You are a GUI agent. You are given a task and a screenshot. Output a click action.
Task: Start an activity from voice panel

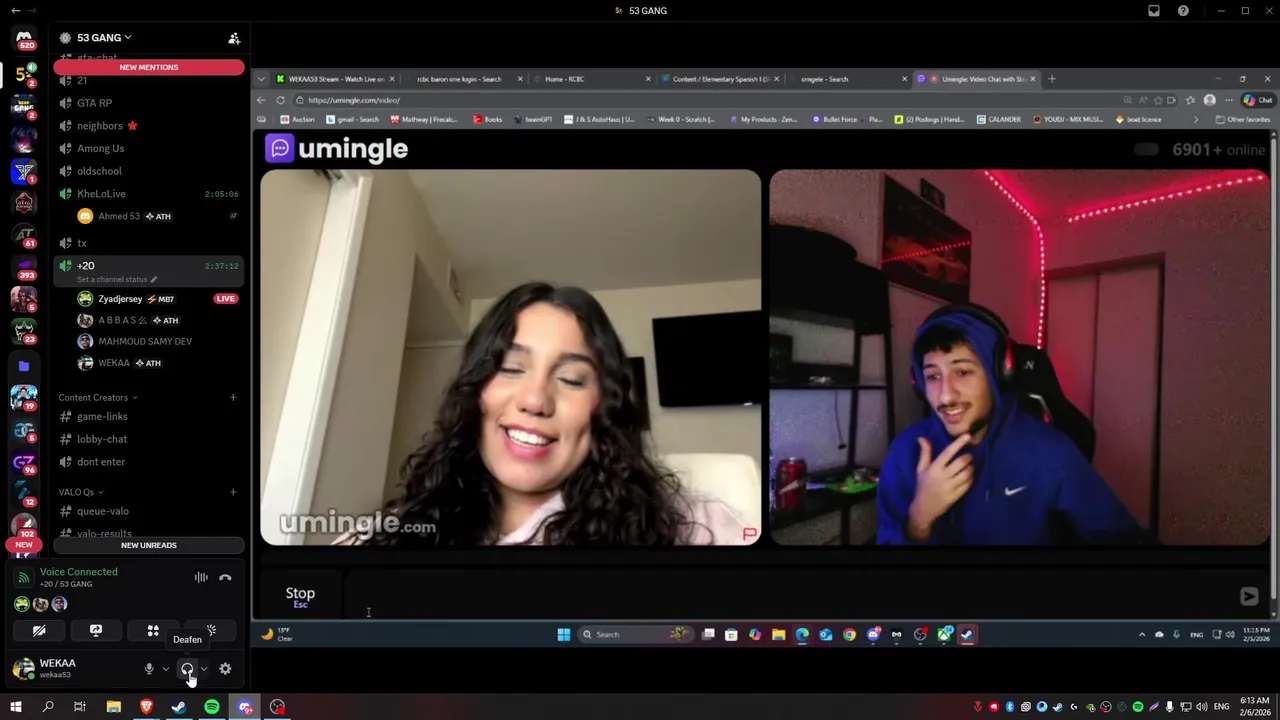pos(153,631)
